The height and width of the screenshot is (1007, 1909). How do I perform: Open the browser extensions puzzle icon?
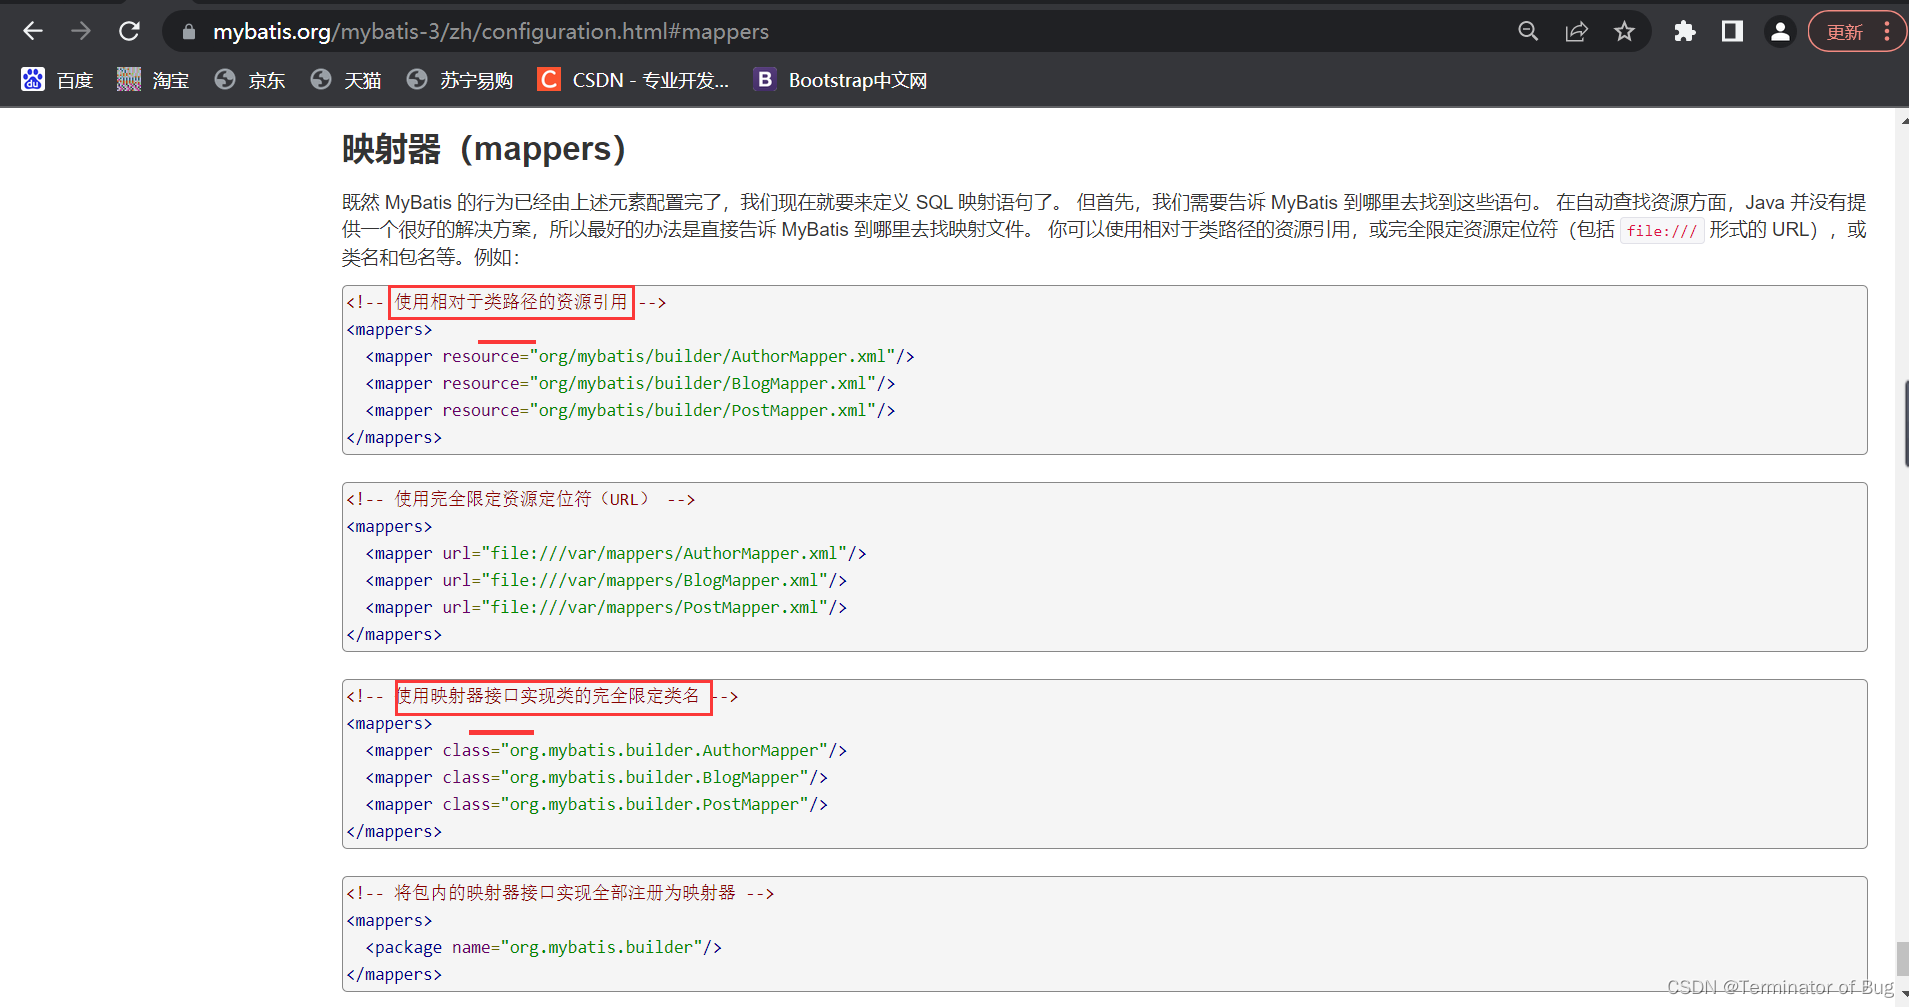click(1685, 31)
